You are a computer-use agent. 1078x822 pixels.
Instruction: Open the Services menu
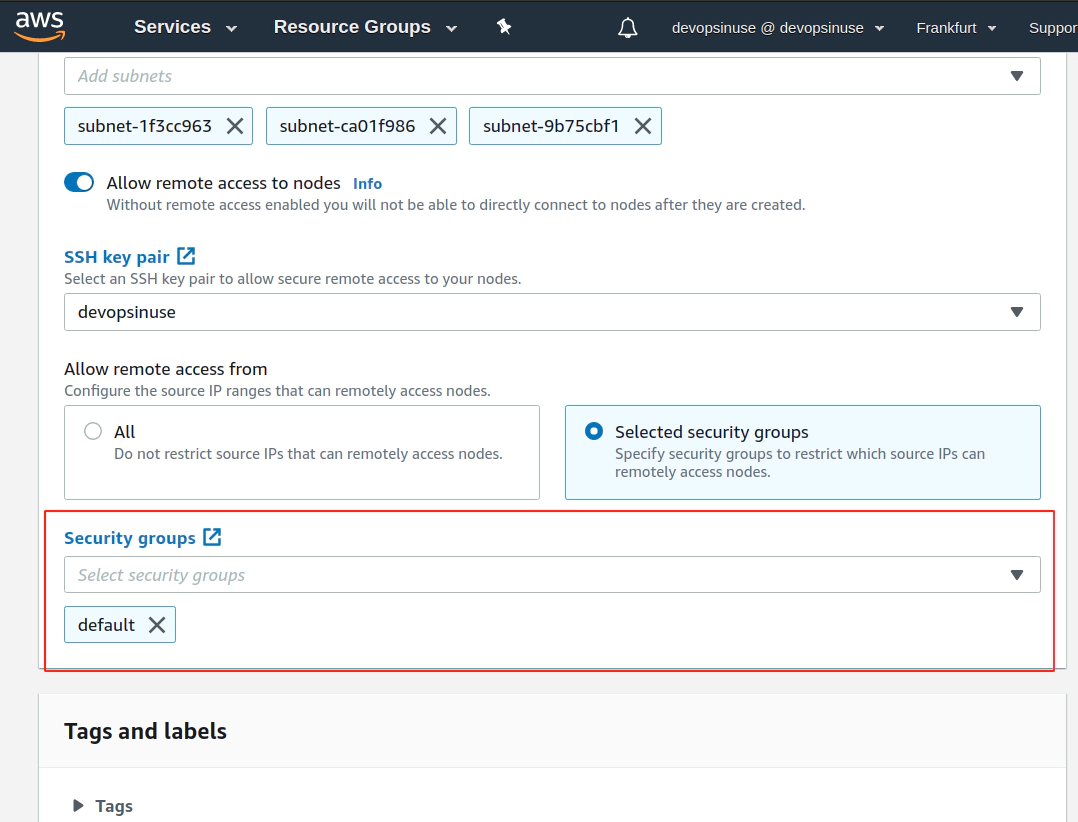[x=185, y=27]
